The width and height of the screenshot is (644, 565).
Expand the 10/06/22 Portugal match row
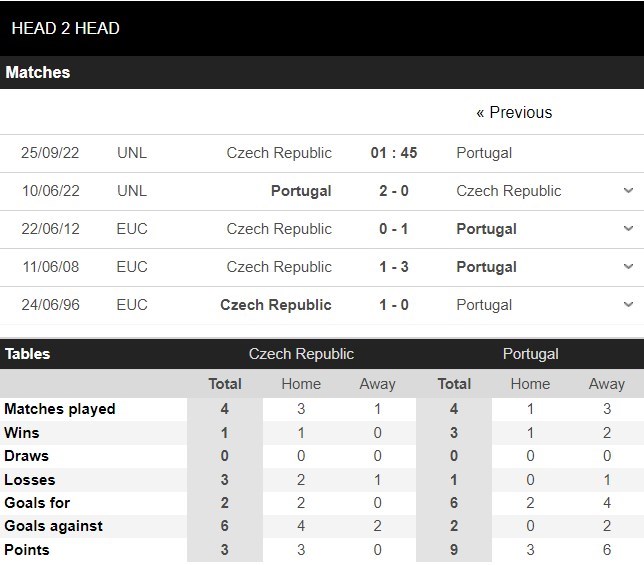click(x=628, y=191)
